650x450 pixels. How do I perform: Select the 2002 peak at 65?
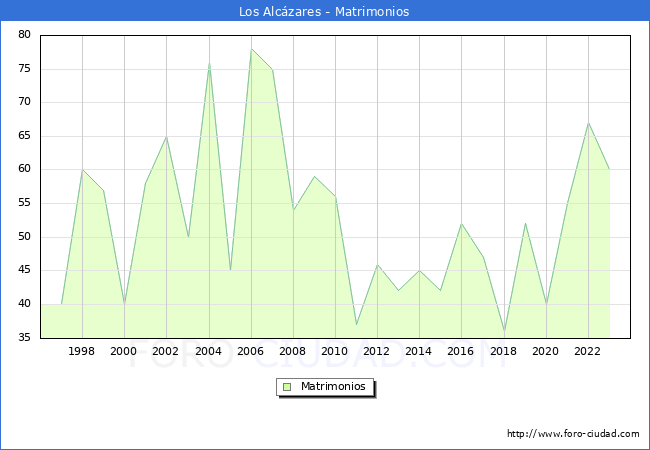166,136
